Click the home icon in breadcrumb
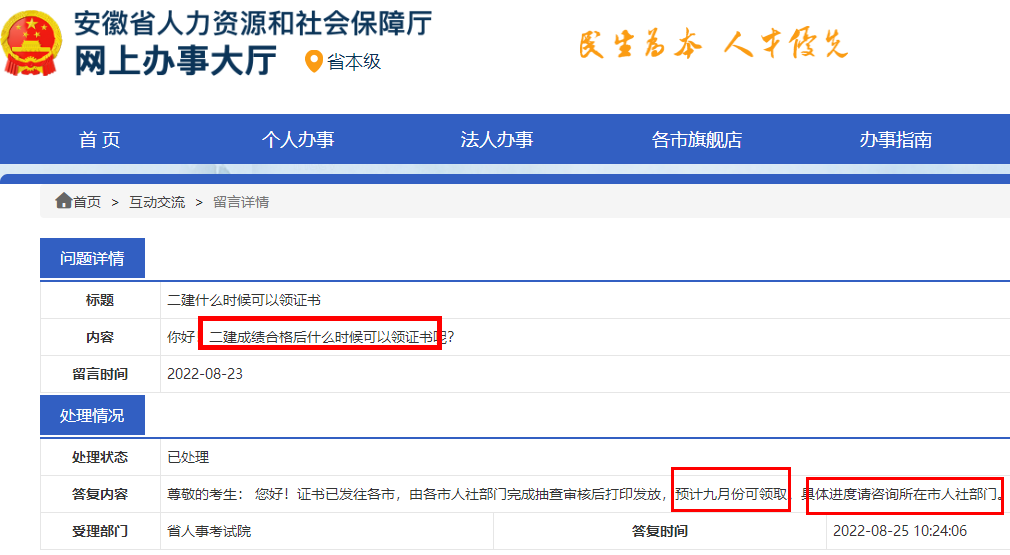This screenshot has width=1010, height=555. [63, 201]
